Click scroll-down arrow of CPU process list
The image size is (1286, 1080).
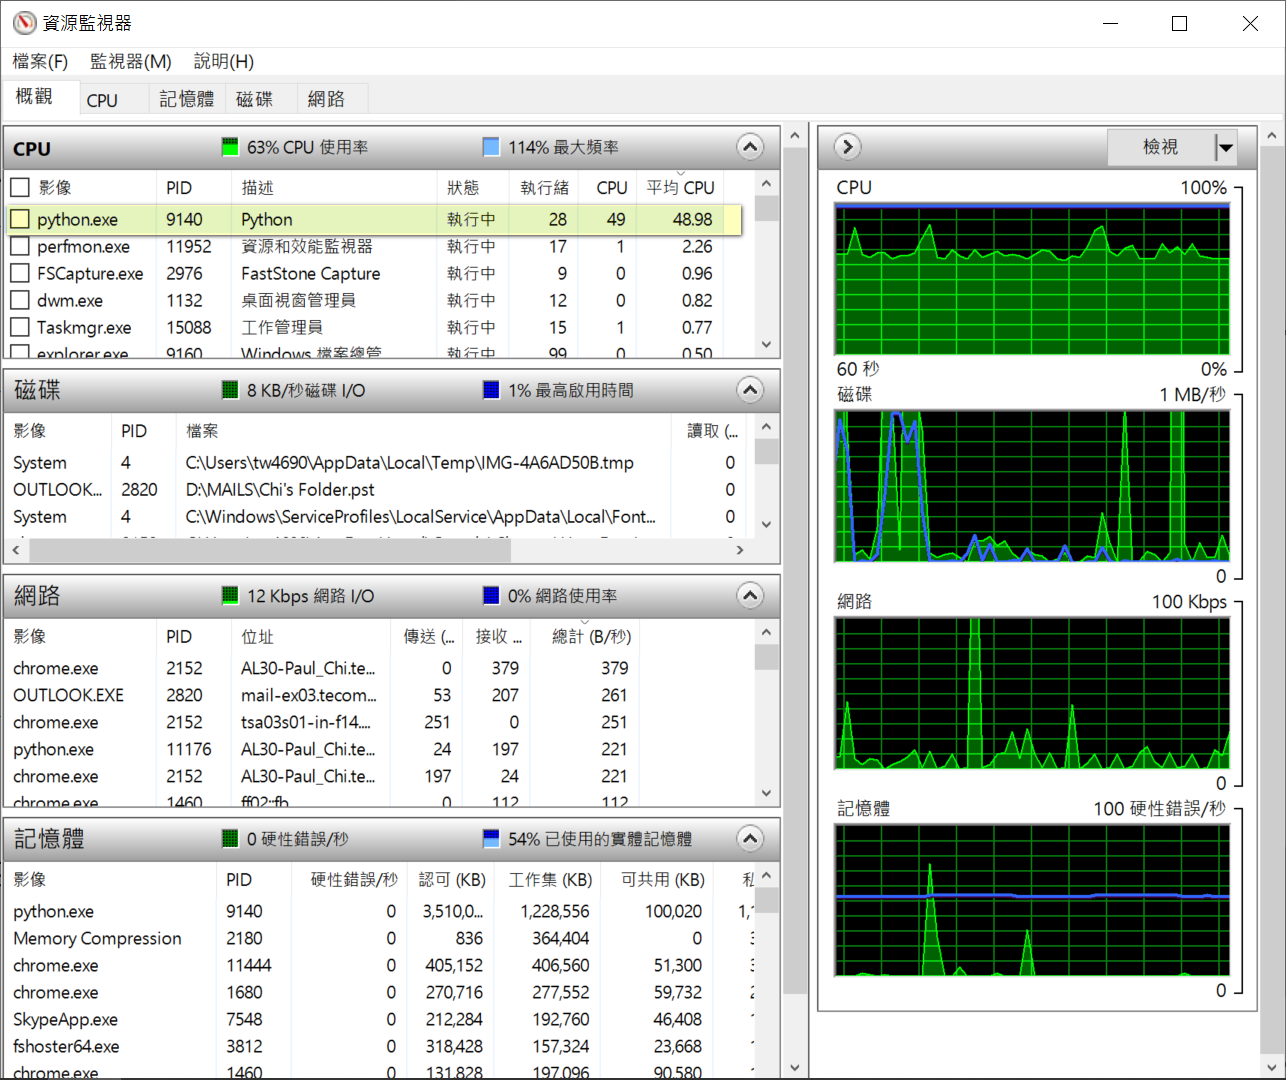tap(766, 345)
